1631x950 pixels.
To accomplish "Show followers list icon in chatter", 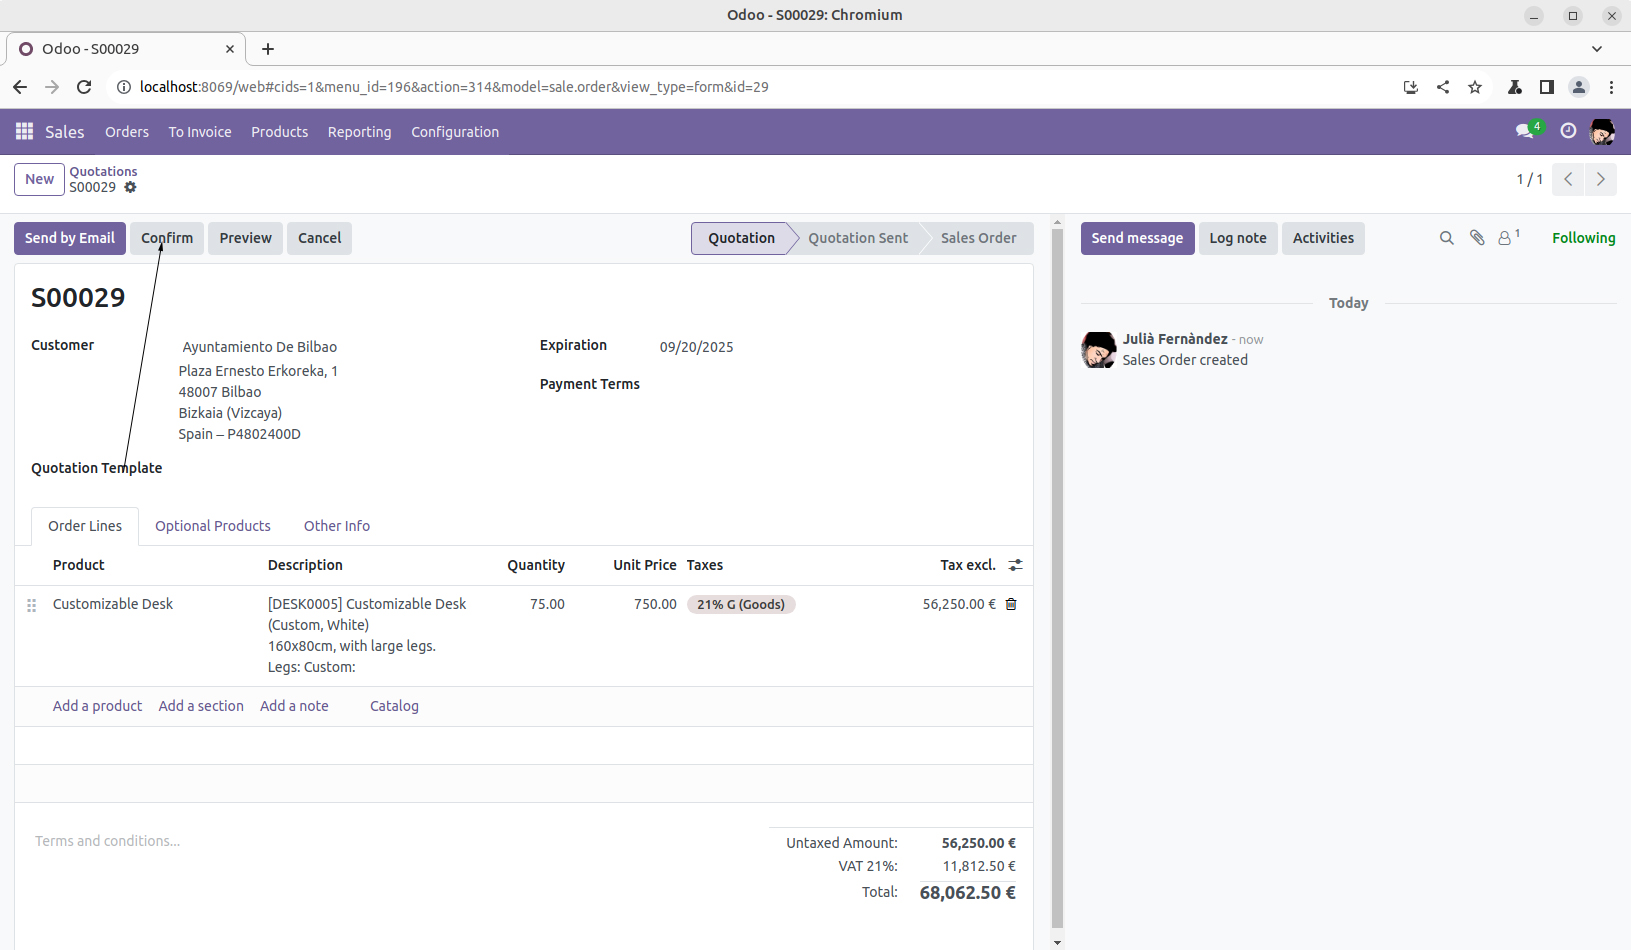I will pyautogui.click(x=1506, y=238).
